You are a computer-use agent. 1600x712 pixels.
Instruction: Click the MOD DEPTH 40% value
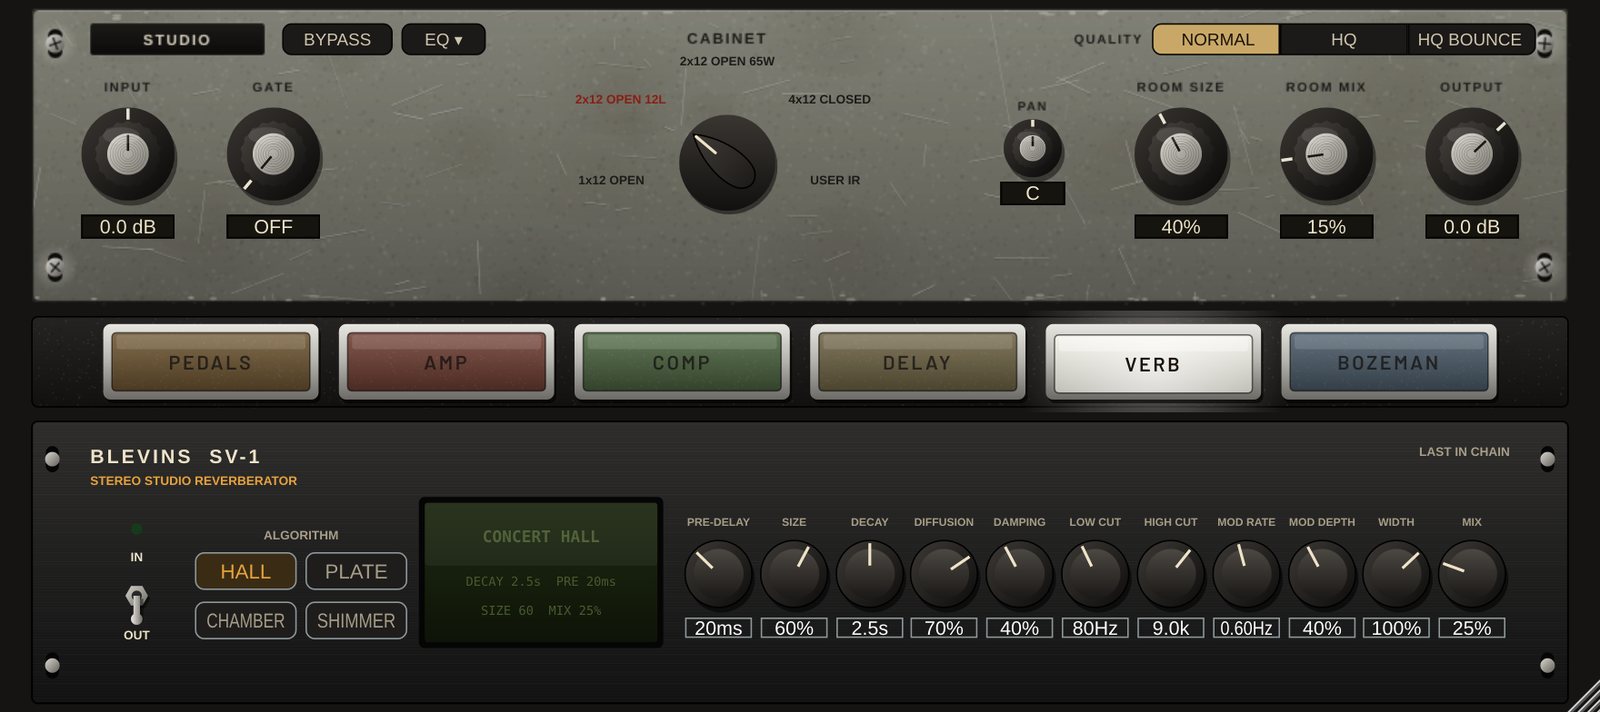pos(1322,628)
